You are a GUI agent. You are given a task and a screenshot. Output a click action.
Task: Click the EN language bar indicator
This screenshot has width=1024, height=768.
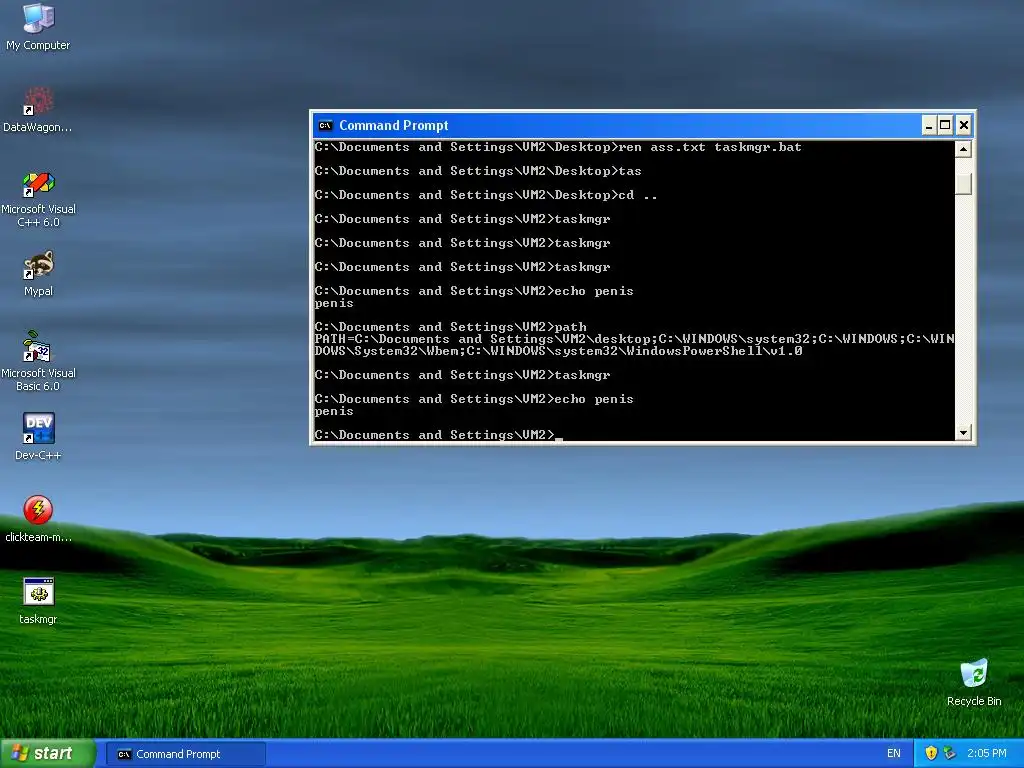[893, 753]
